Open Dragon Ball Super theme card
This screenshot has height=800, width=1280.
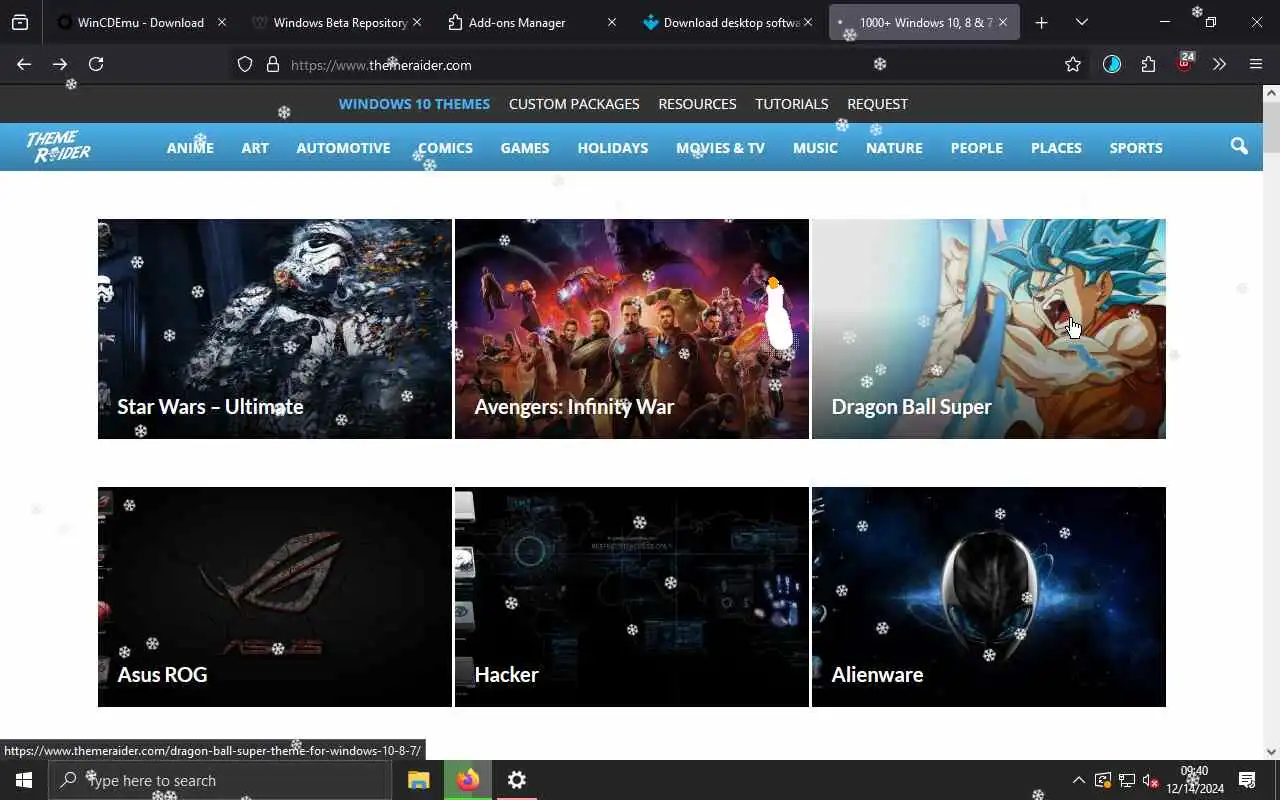[989, 329]
